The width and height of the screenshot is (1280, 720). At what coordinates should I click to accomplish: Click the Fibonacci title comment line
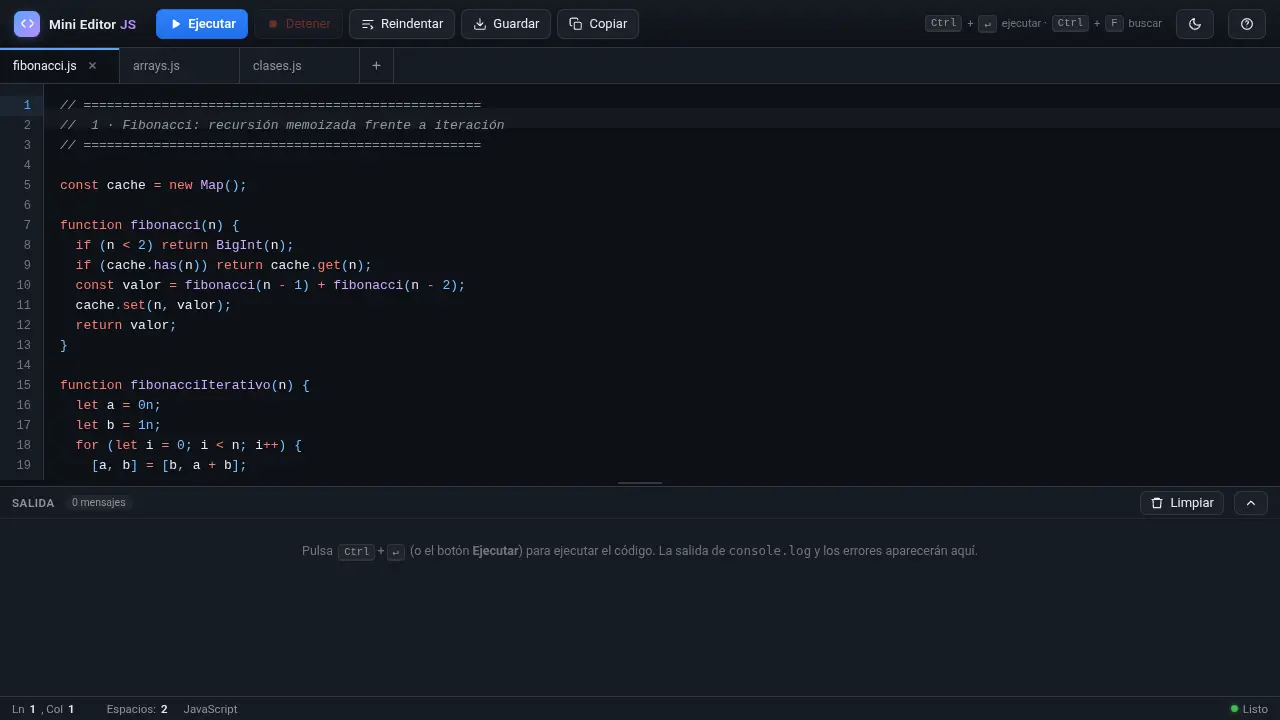click(x=282, y=125)
